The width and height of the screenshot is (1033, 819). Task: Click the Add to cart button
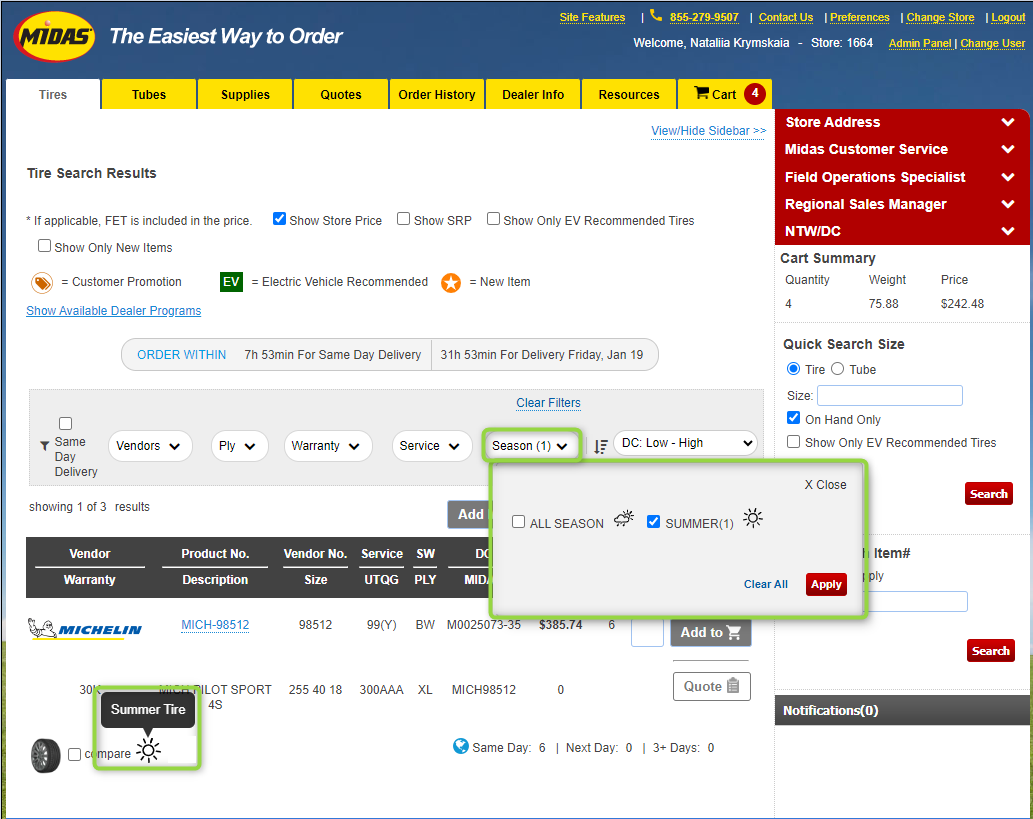click(711, 633)
